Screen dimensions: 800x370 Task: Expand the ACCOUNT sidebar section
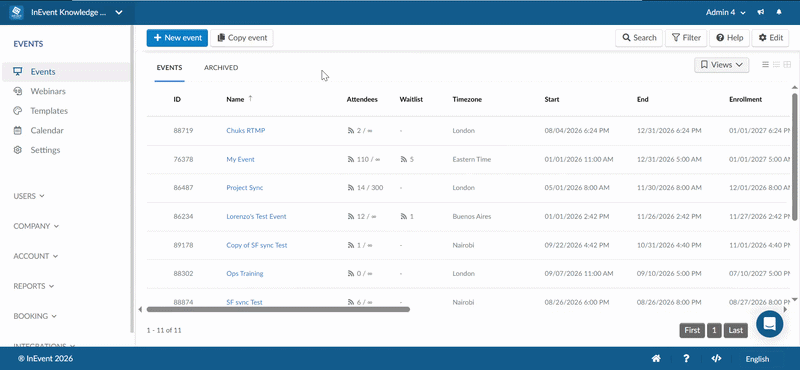(x=36, y=256)
